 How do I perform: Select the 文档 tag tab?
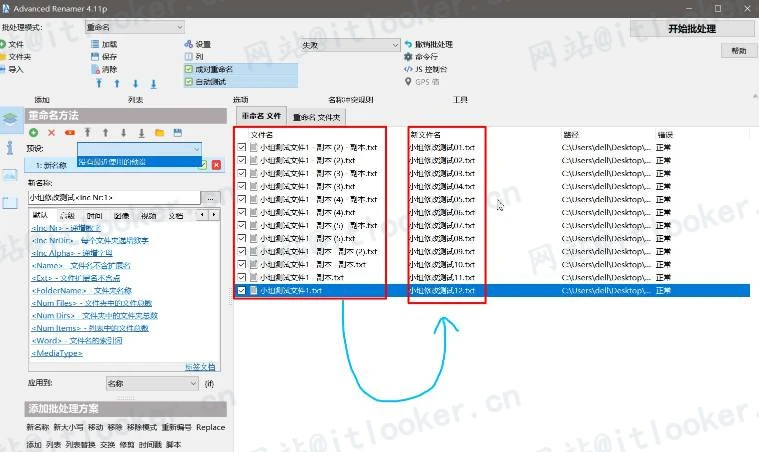(x=175, y=215)
